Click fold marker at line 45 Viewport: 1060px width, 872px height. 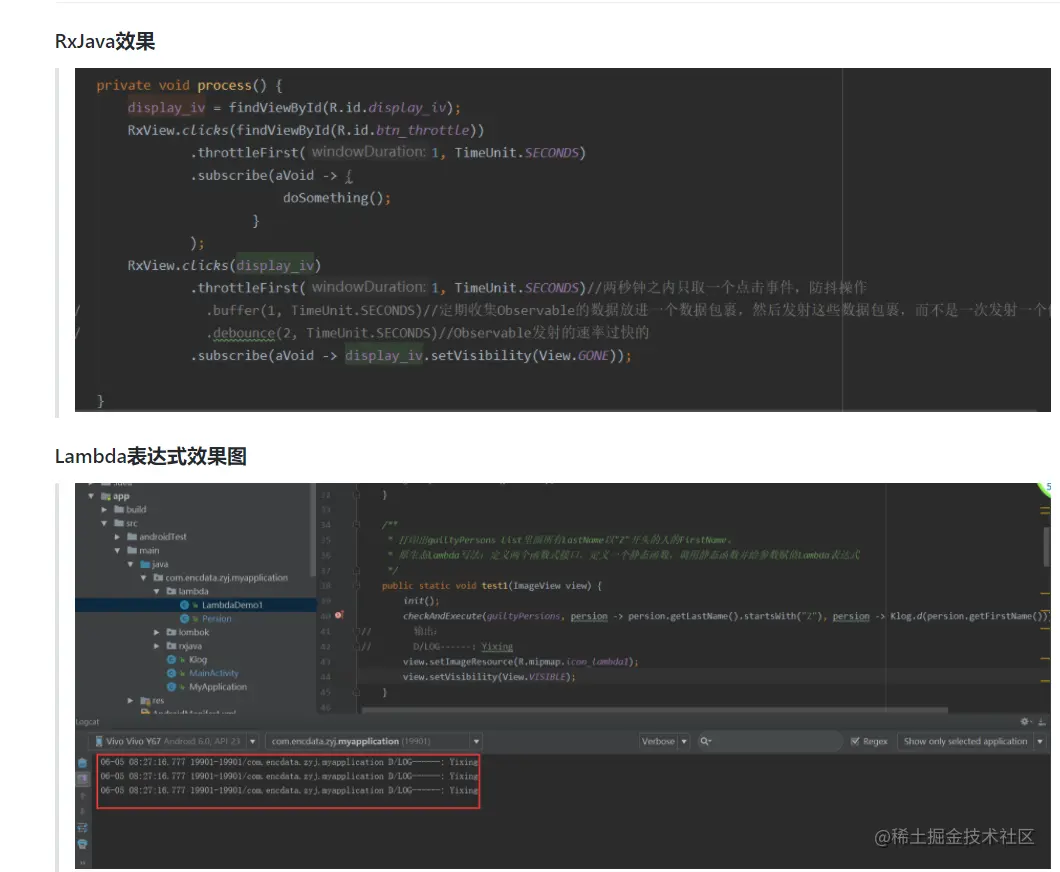pyautogui.click(x=356, y=692)
